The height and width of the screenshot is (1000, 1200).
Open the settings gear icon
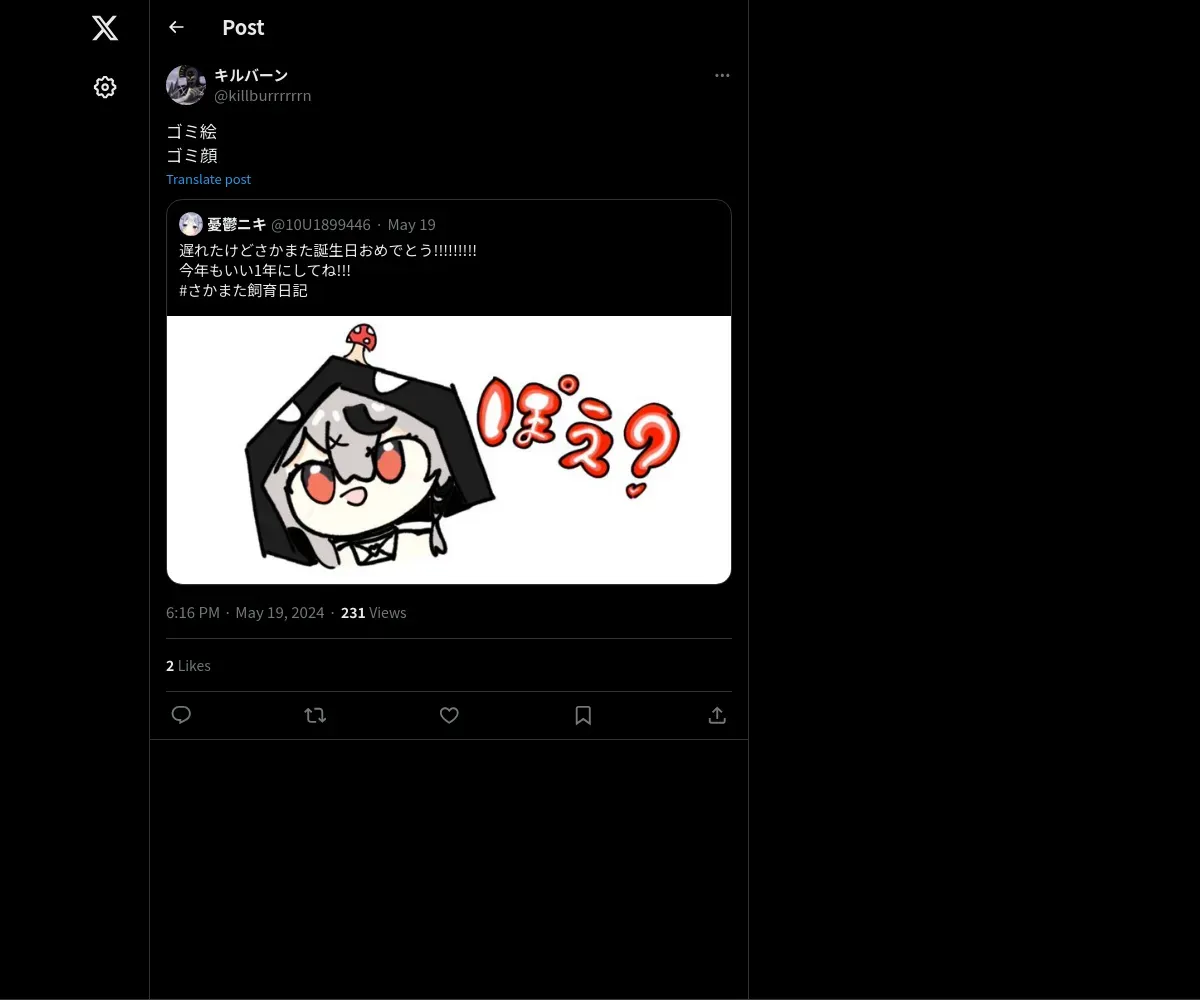(105, 87)
